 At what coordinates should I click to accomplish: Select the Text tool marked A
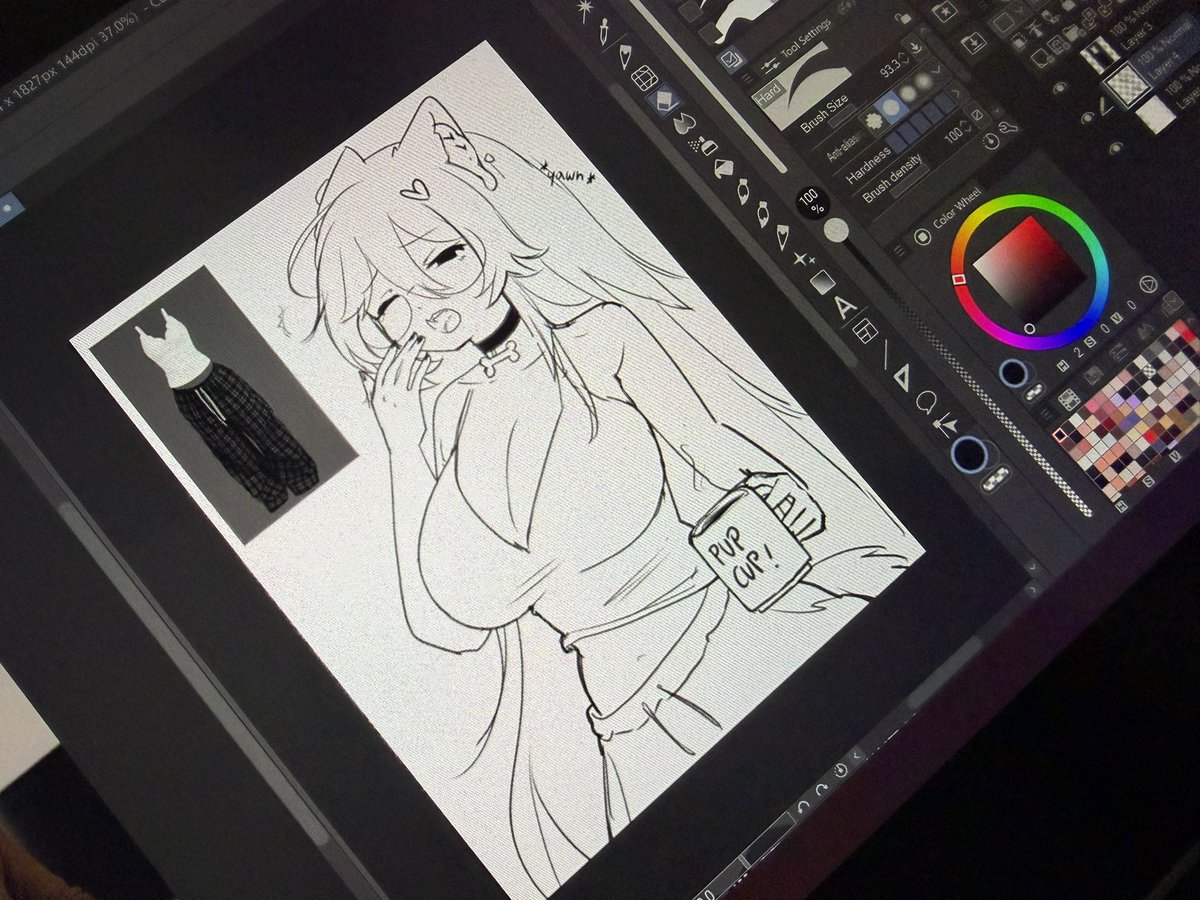[846, 308]
